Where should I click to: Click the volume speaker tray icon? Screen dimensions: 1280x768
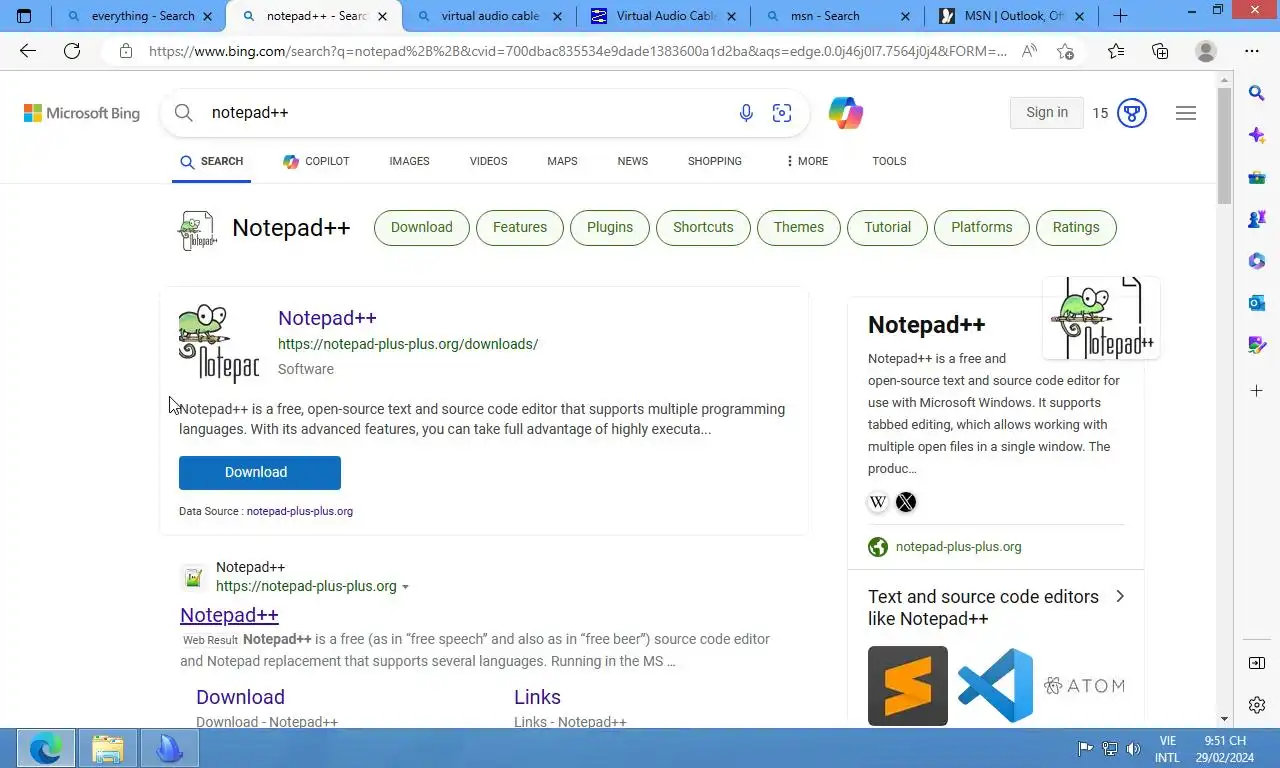[x=1133, y=748]
